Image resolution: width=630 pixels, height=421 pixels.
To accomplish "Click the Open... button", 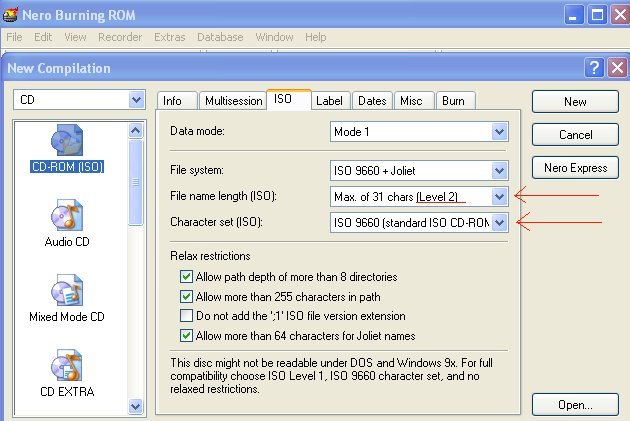I will (x=575, y=405).
